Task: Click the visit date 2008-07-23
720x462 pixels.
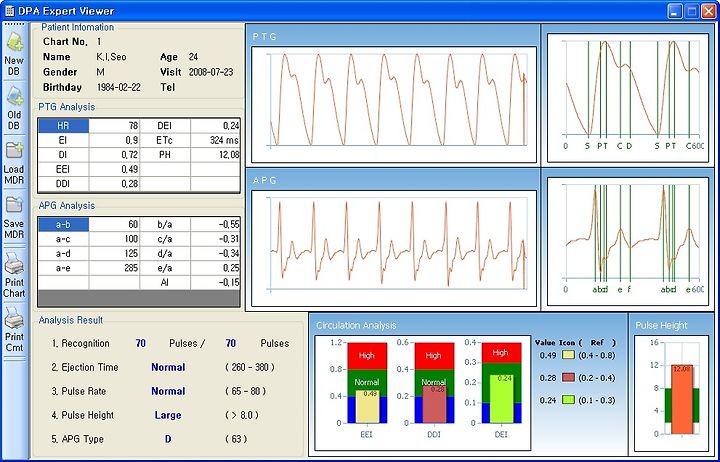Action: [211, 72]
